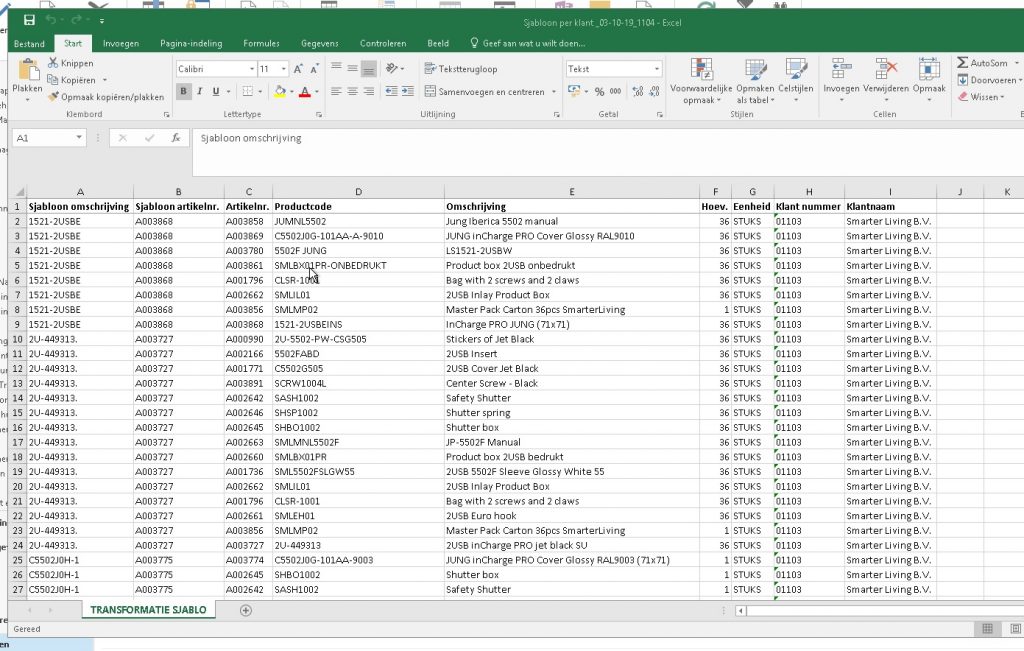Viewport: 1024px width, 651px height.
Task: Open Voorwaardelijke opmaak conditional formatting
Action: coord(701,81)
